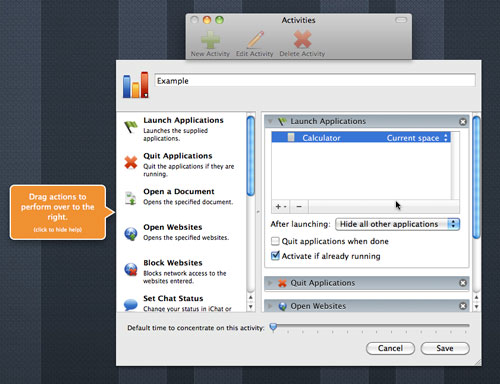Enable Quit applications when done checkbox
The height and width of the screenshot is (384, 500).
(275, 241)
